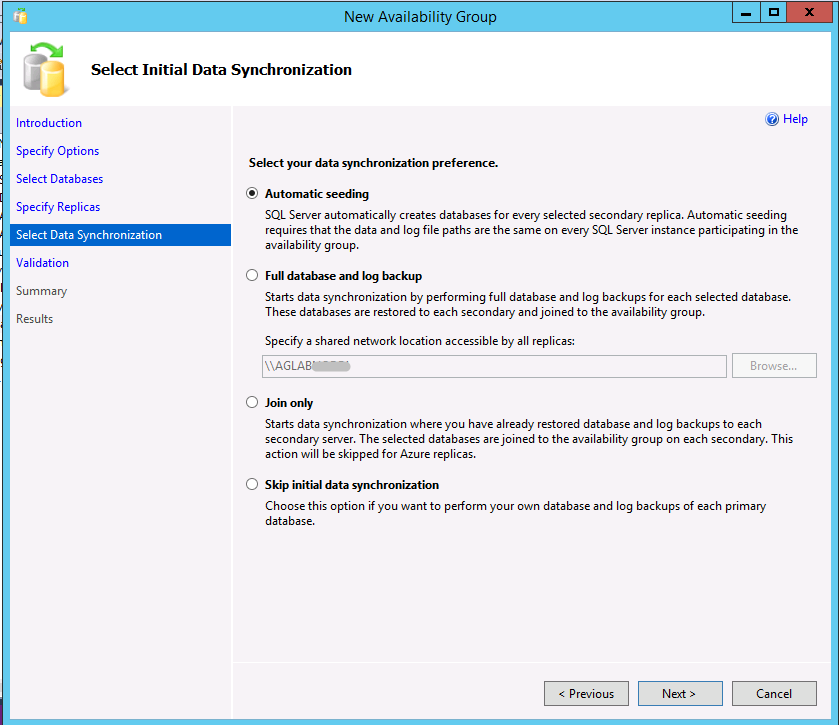This screenshot has width=839, height=725.
Task: Click the Browse button for network location
Action: click(x=774, y=366)
